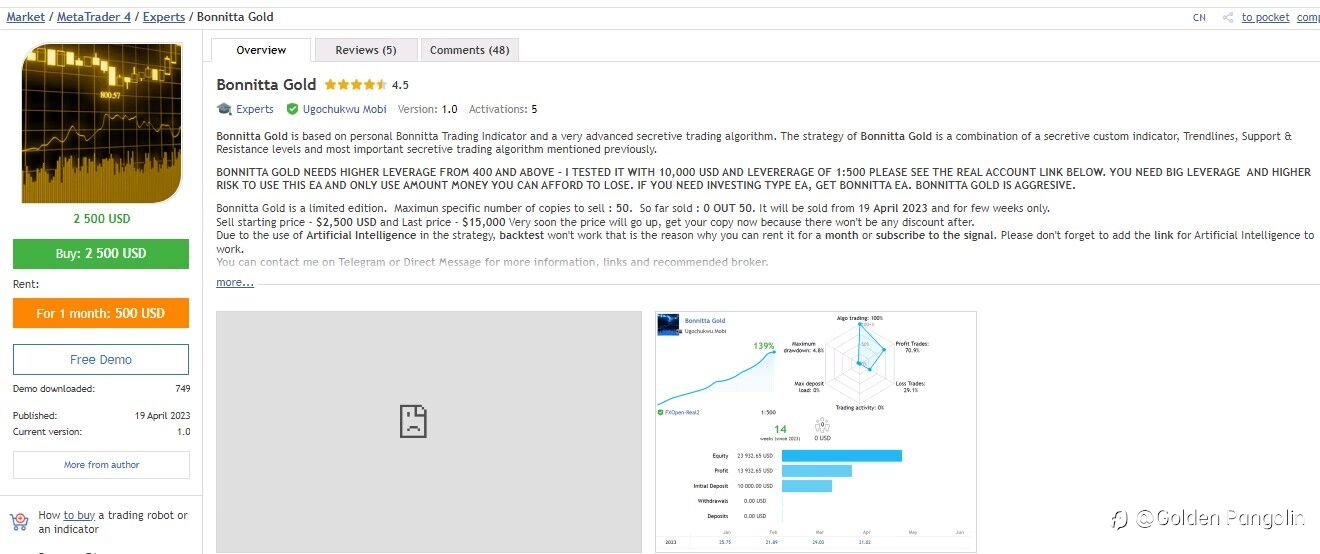Click the graduation cap Experts icon
Image resolution: width=1320 pixels, height=554 pixels.
tap(224, 109)
